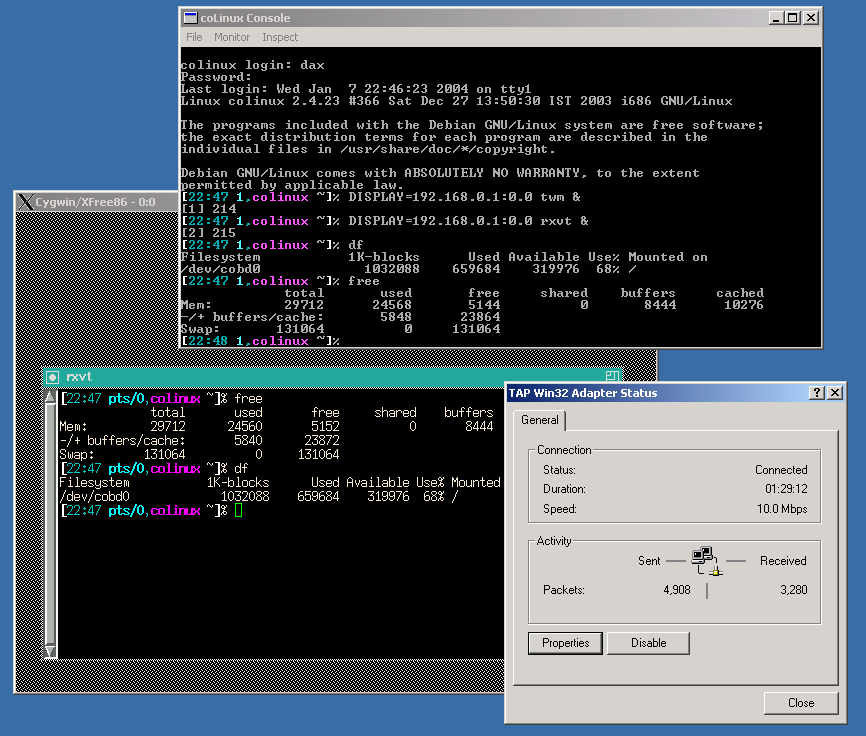Iconify the rxvt window via left titlebar button
The width and height of the screenshot is (866, 736).
(53, 376)
